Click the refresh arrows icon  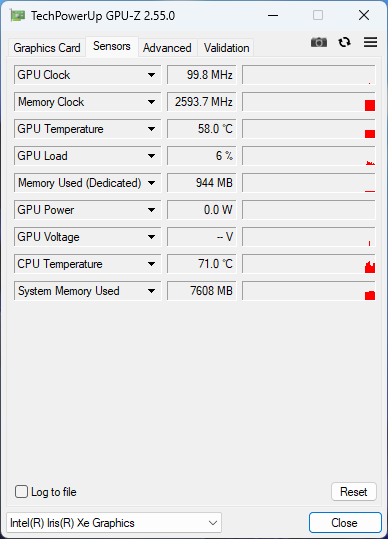(344, 42)
